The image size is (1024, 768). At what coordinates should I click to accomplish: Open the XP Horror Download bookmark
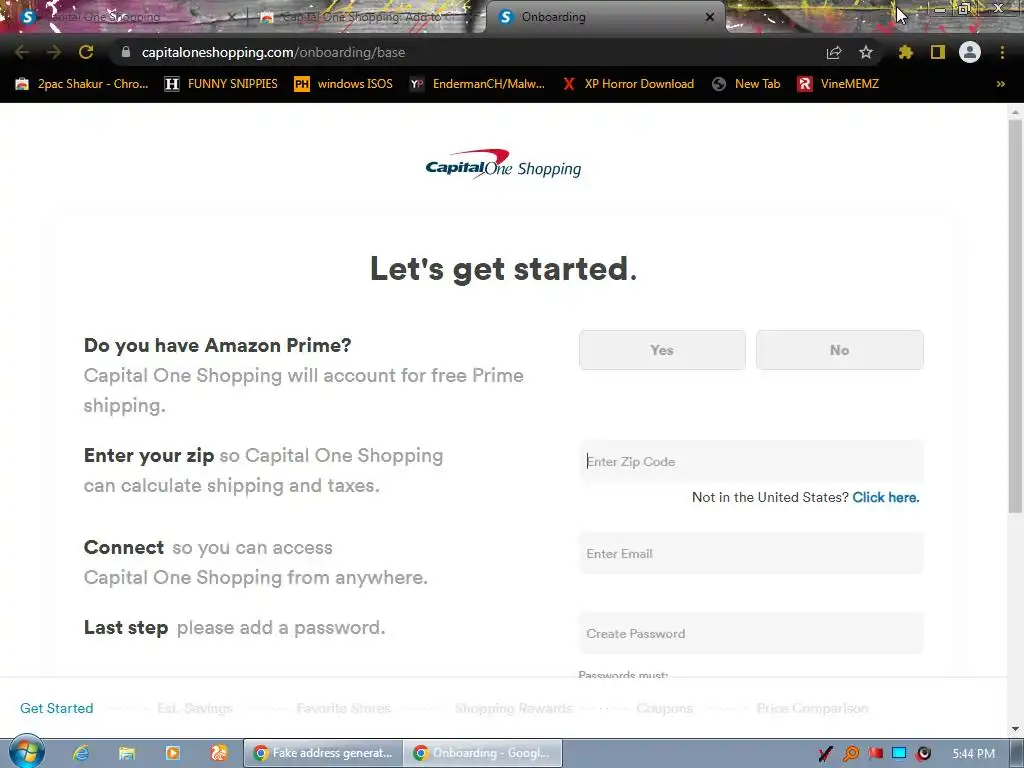pos(628,84)
